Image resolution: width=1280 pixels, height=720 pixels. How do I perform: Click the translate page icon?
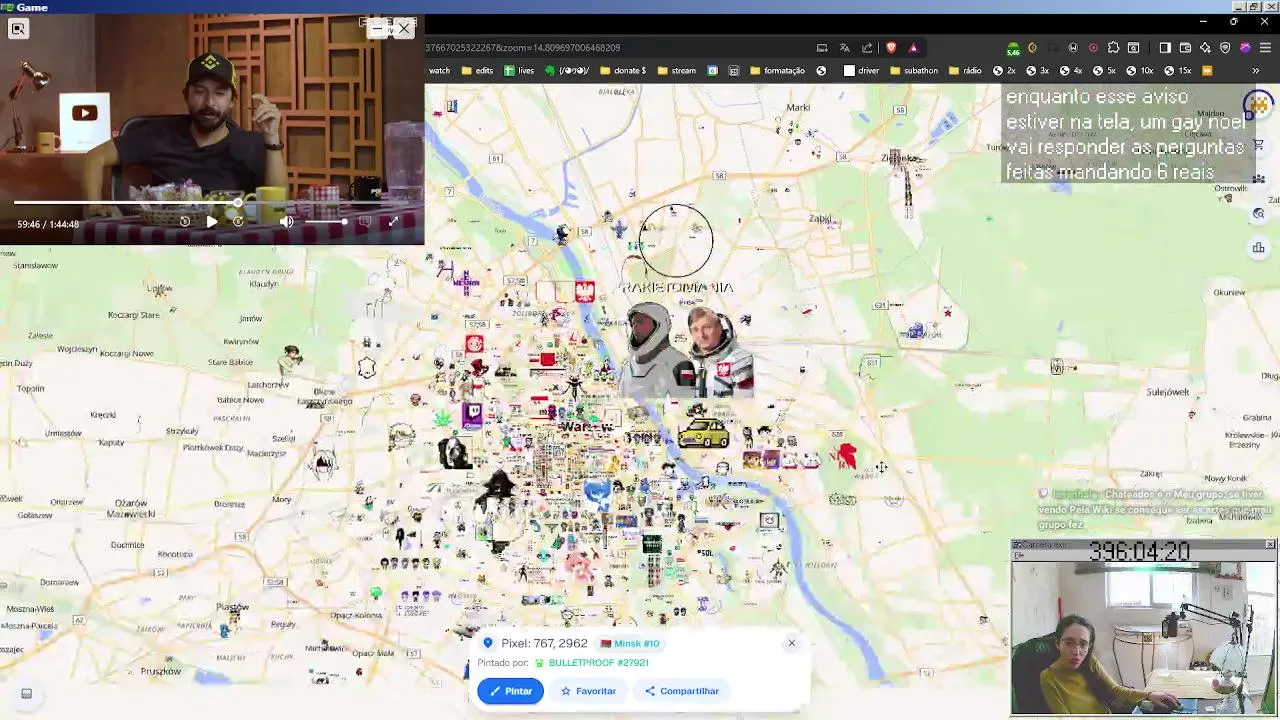click(x=844, y=48)
